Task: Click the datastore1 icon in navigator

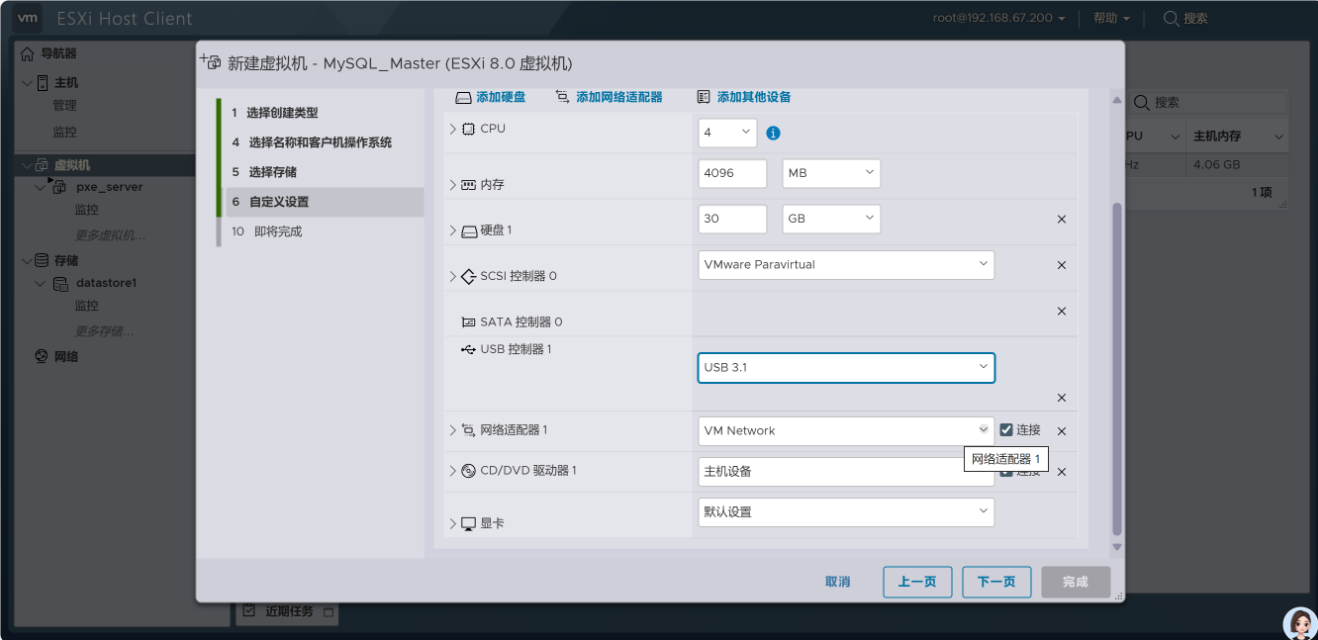Action: [61, 283]
